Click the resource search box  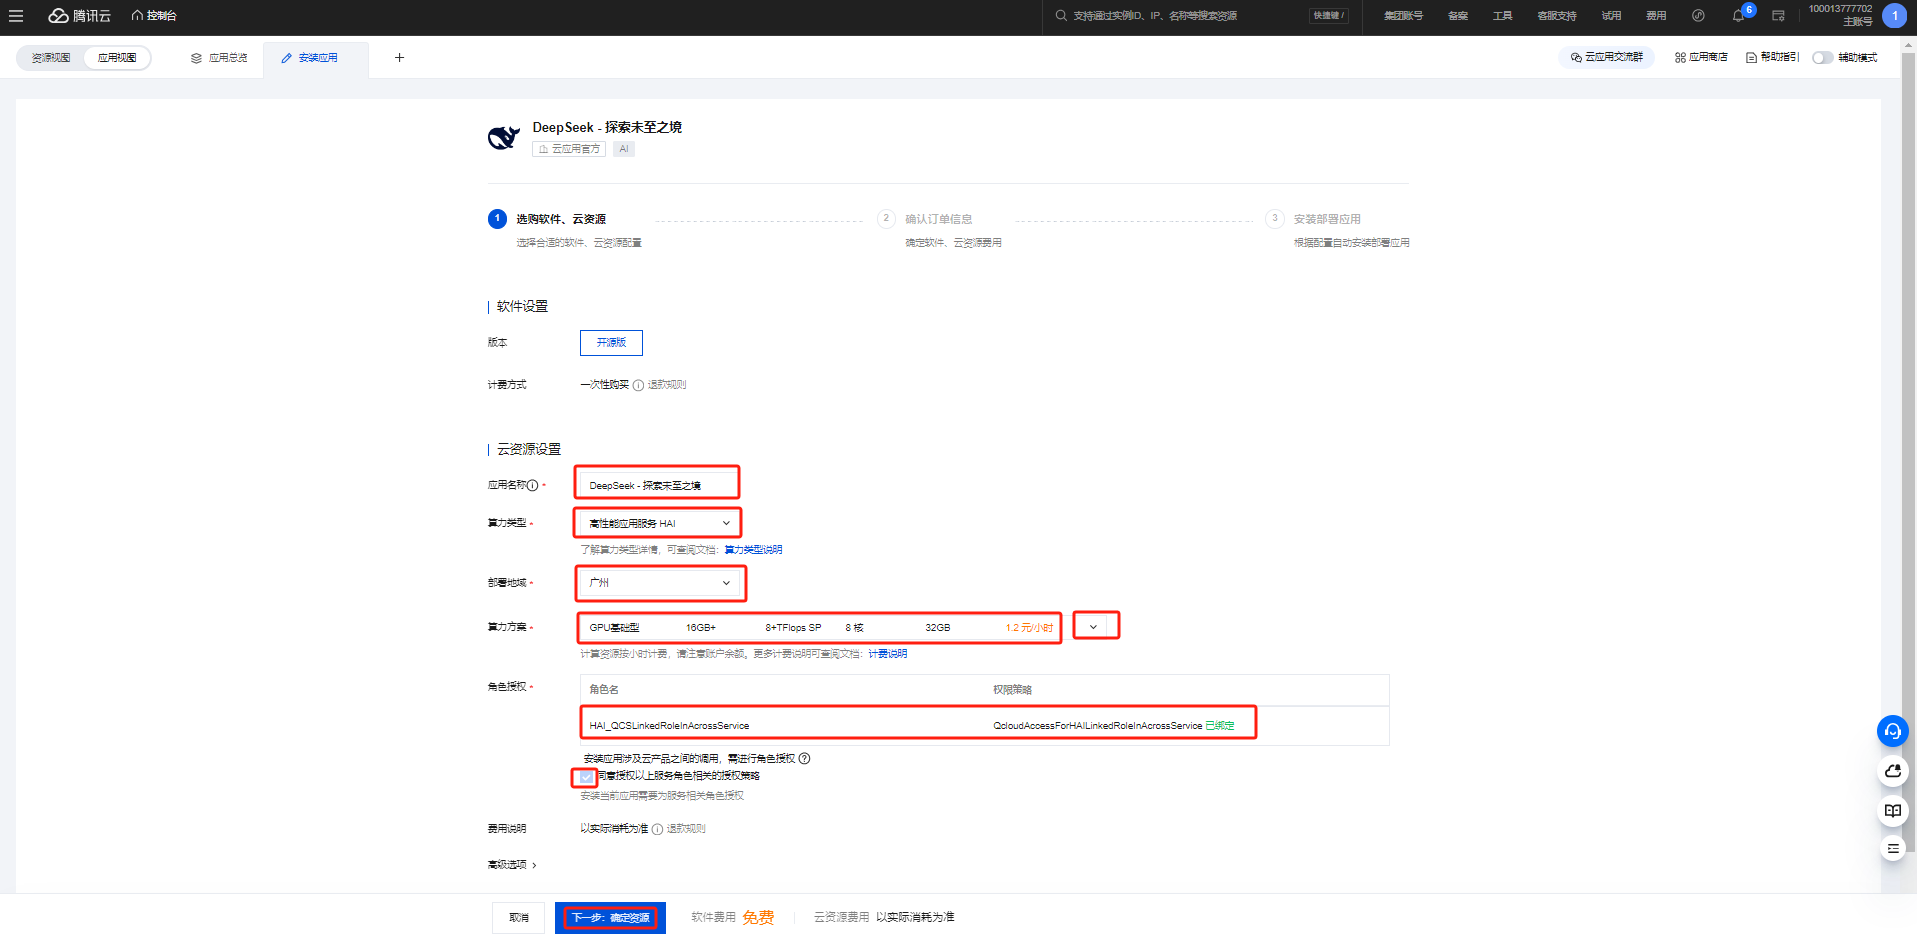coord(1203,16)
